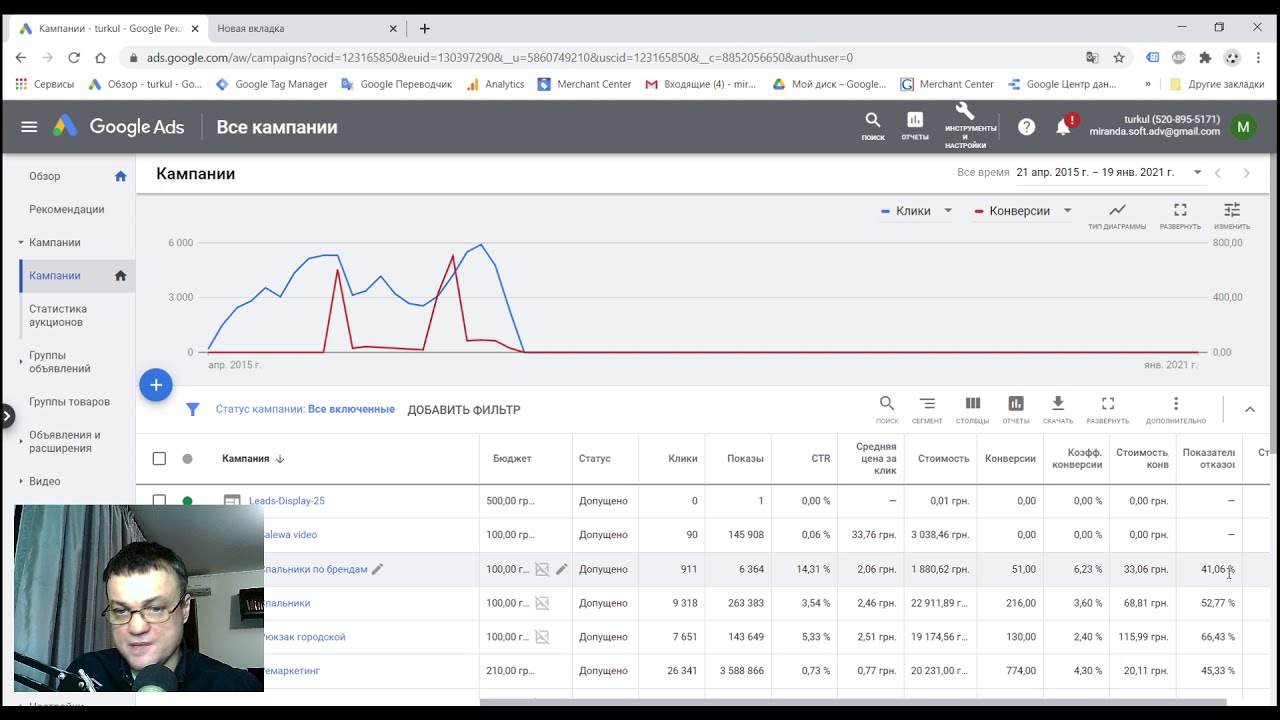1280x720 pixels.
Task: Download the campaigns table
Action: [x=1058, y=409]
